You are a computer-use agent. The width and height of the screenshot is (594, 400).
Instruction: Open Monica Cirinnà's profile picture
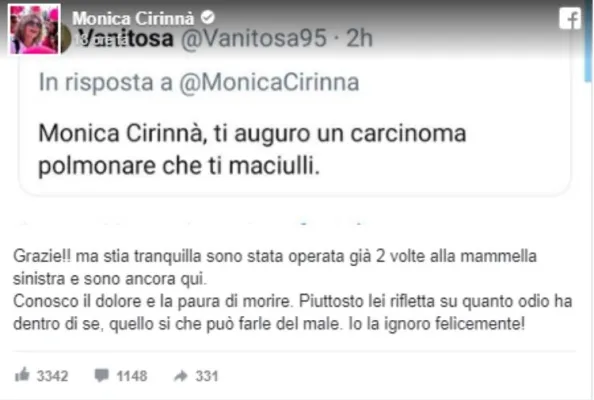(34, 29)
